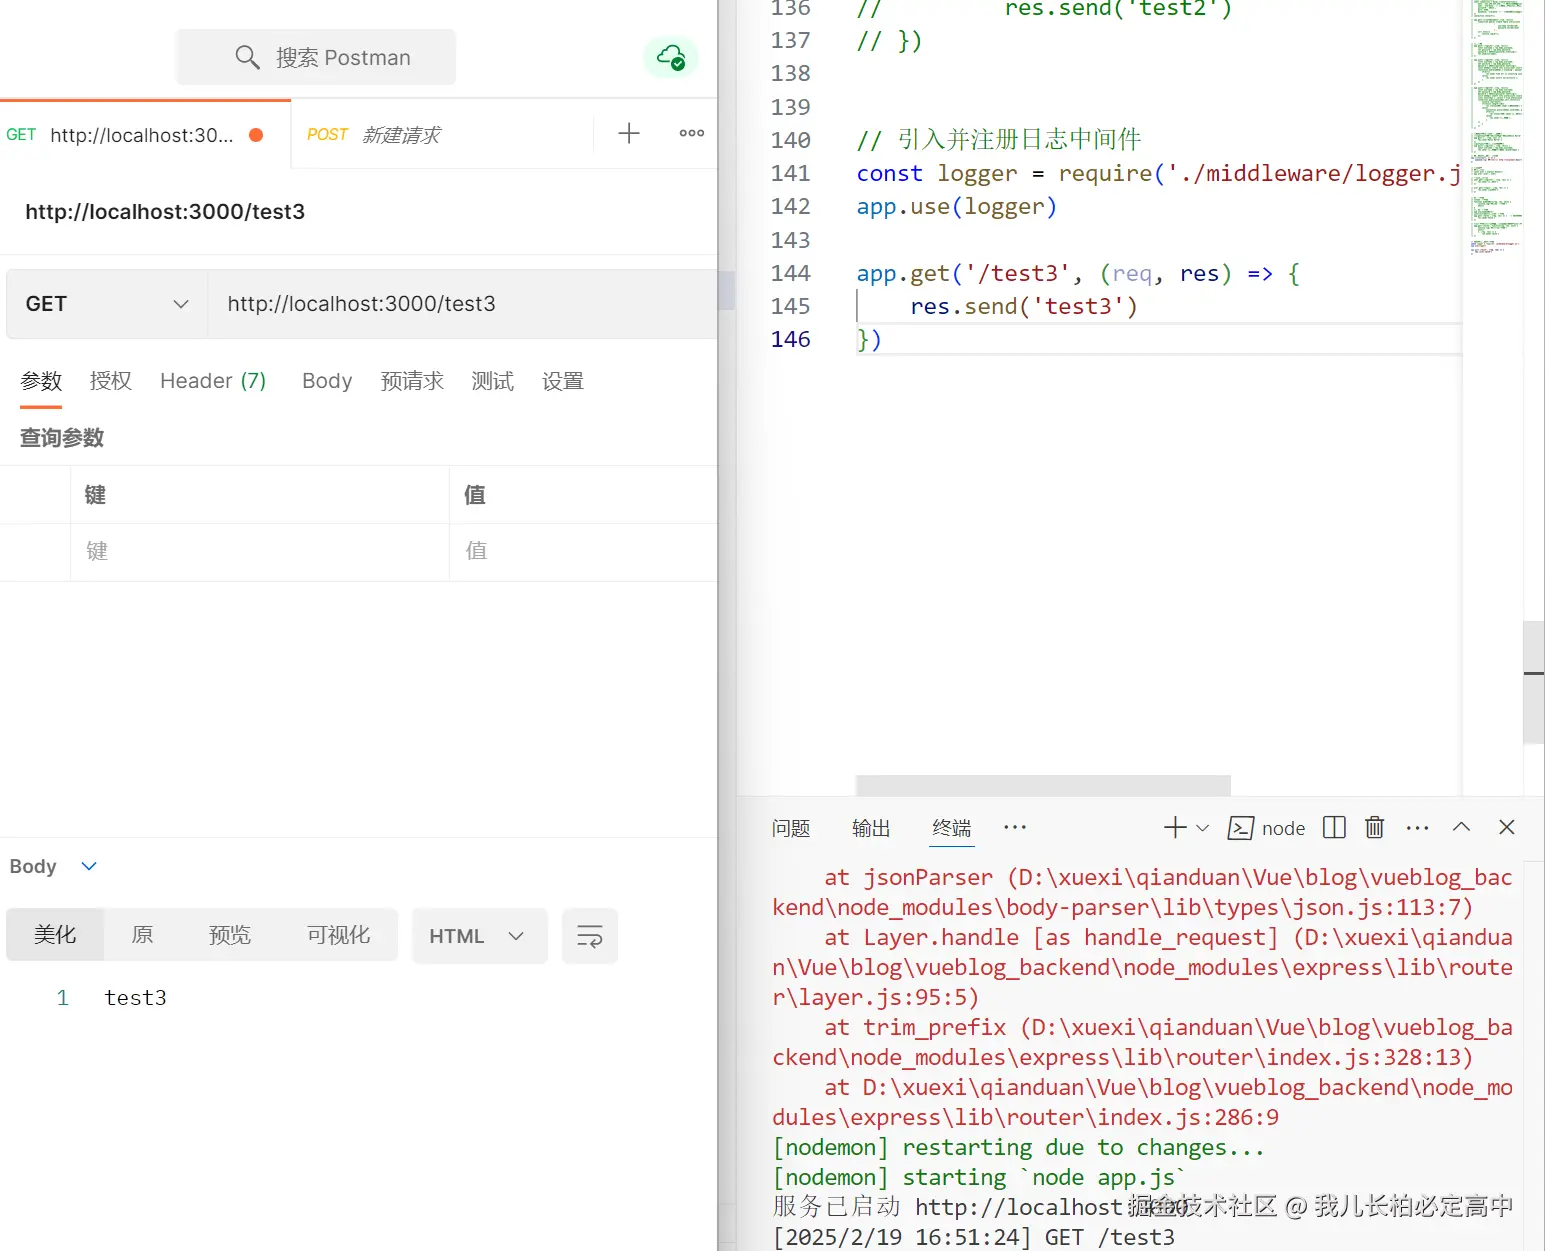The image size is (1545, 1251).
Task: Click the GET /test3 log line
Action: pos(973,1238)
